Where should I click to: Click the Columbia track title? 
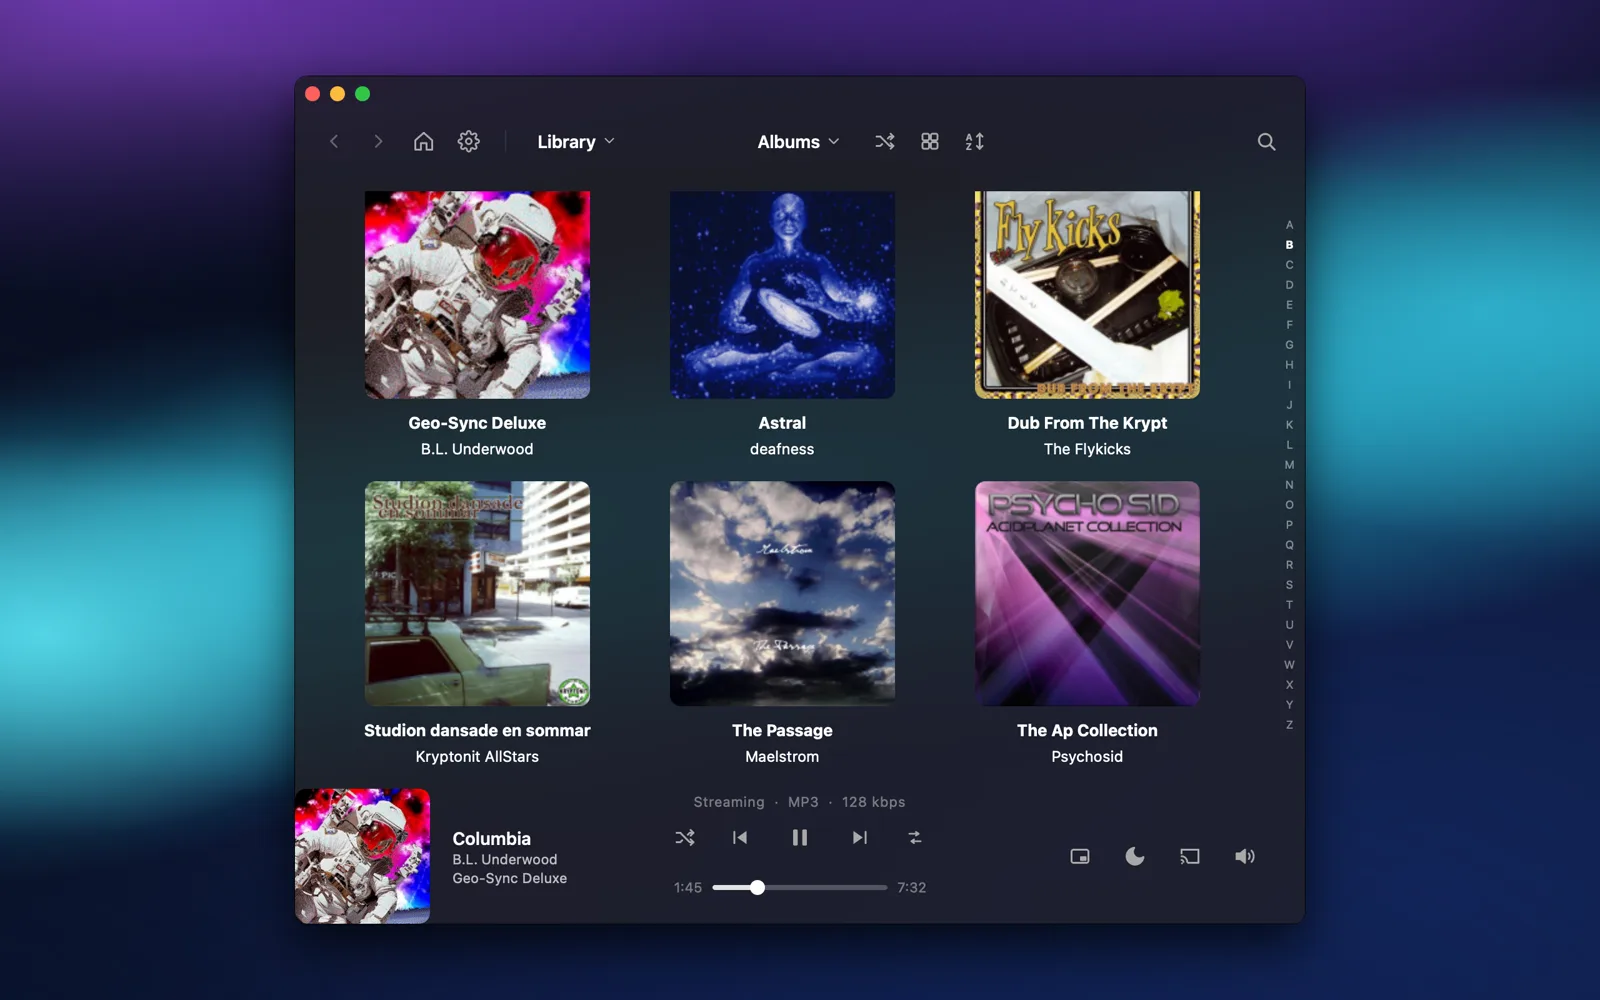[492, 839]
